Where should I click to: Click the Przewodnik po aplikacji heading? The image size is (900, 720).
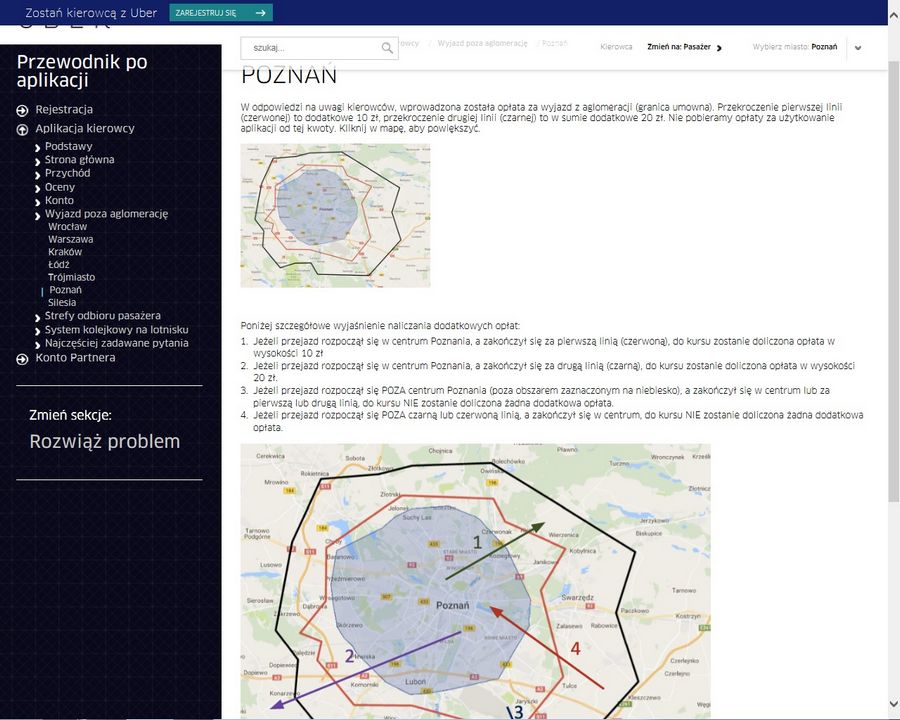[x=82, y=71]
